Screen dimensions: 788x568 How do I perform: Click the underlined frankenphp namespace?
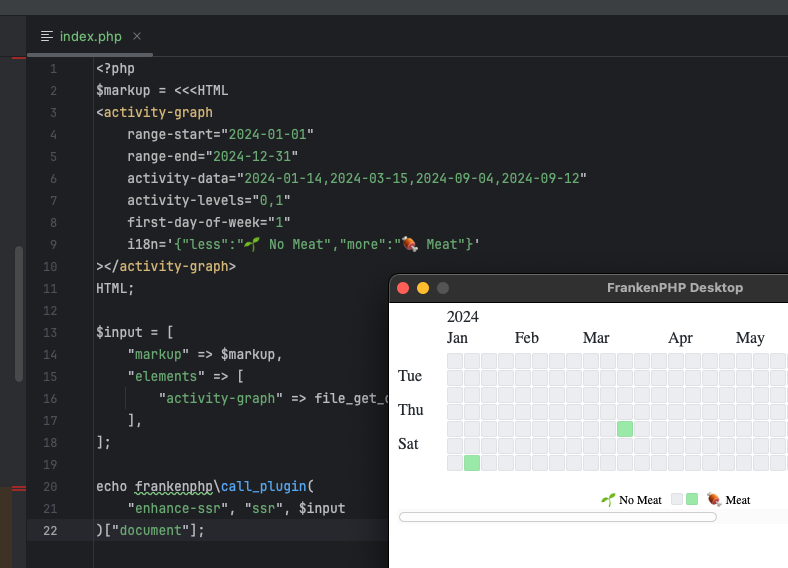pos(174,487)
